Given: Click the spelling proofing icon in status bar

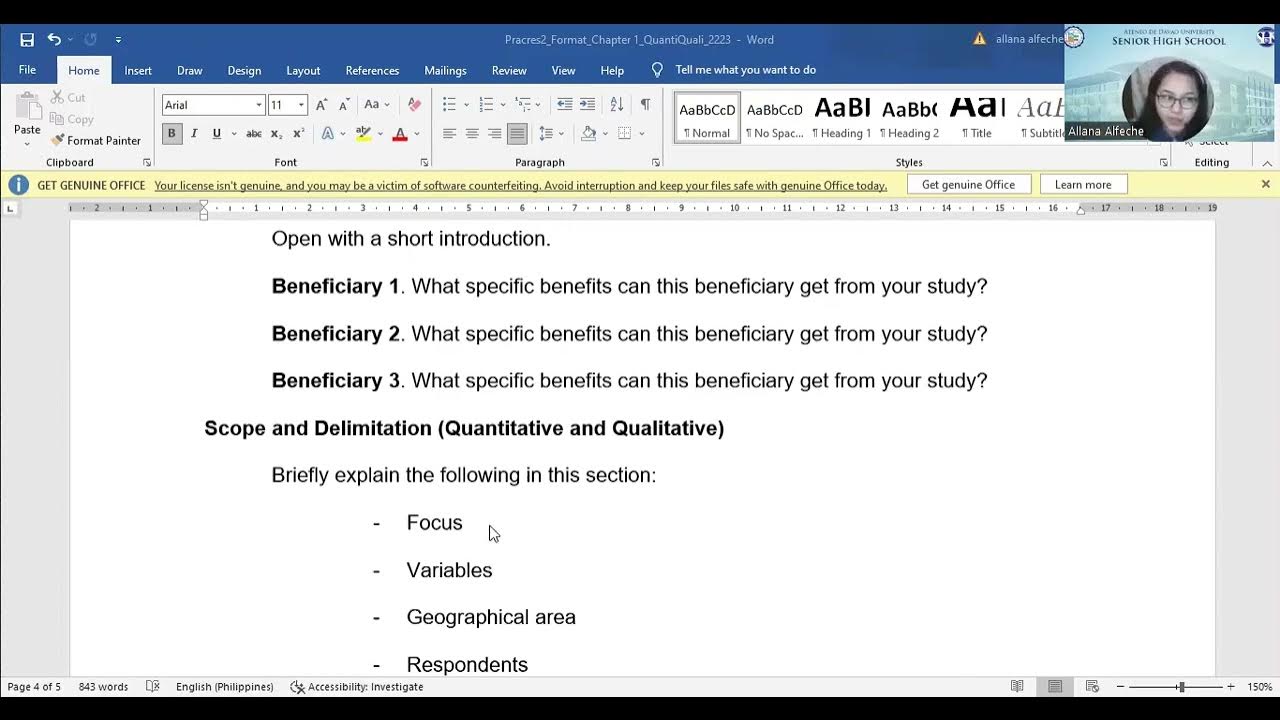Looking at the screenshot, I should point(152,687).
